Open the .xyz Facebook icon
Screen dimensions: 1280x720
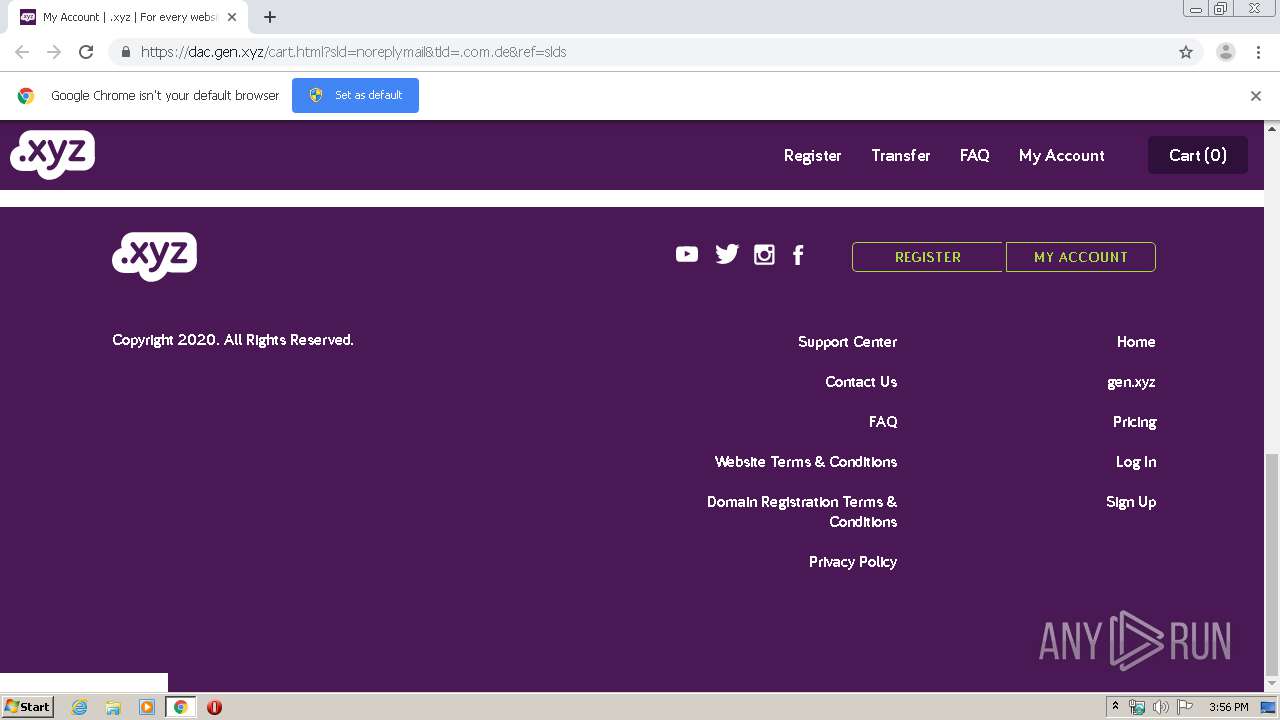pos(798,255)
